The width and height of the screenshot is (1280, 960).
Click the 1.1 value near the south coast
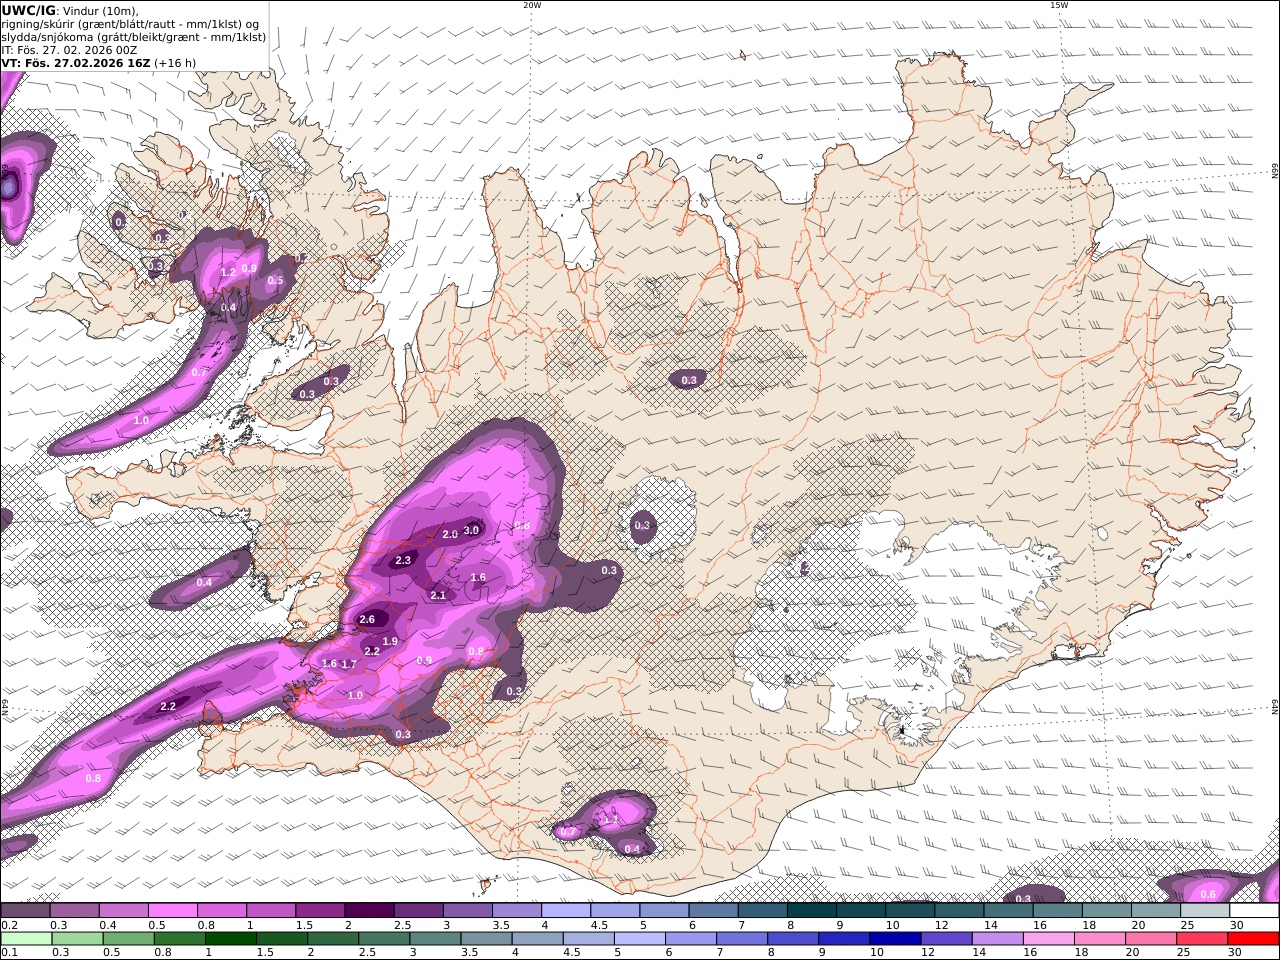(611, 819)
